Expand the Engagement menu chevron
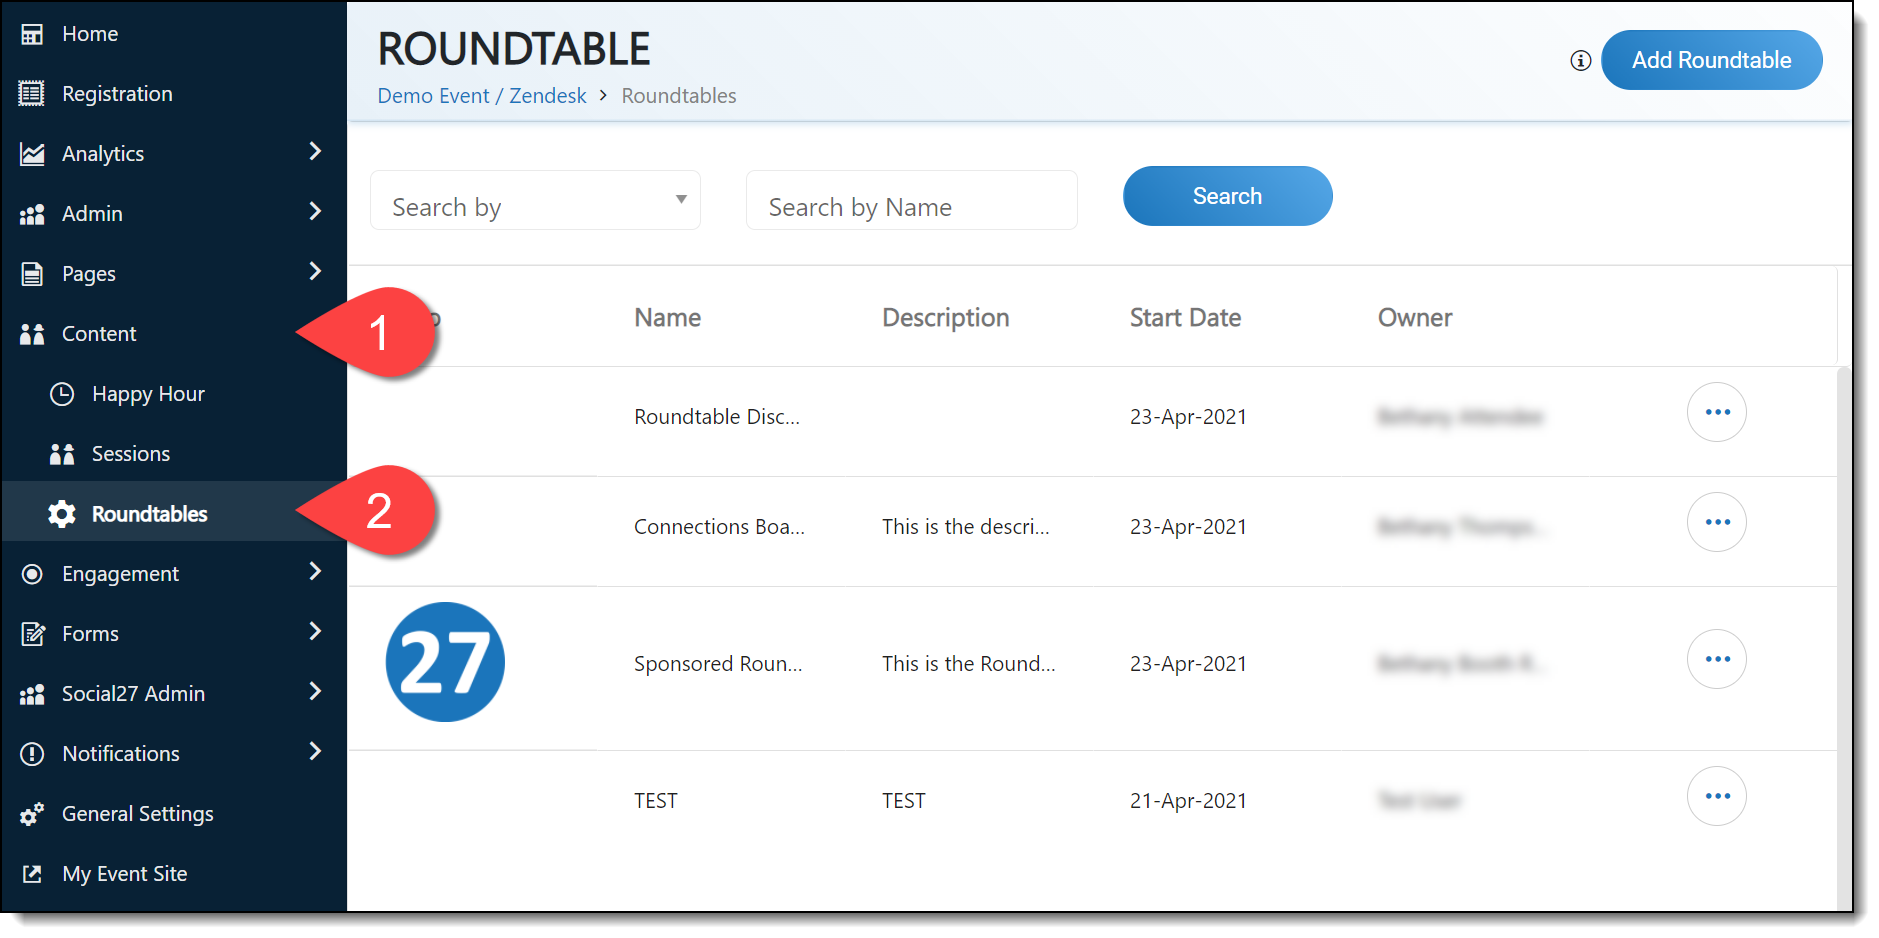 pyautogui.click(x=315, y=572)
